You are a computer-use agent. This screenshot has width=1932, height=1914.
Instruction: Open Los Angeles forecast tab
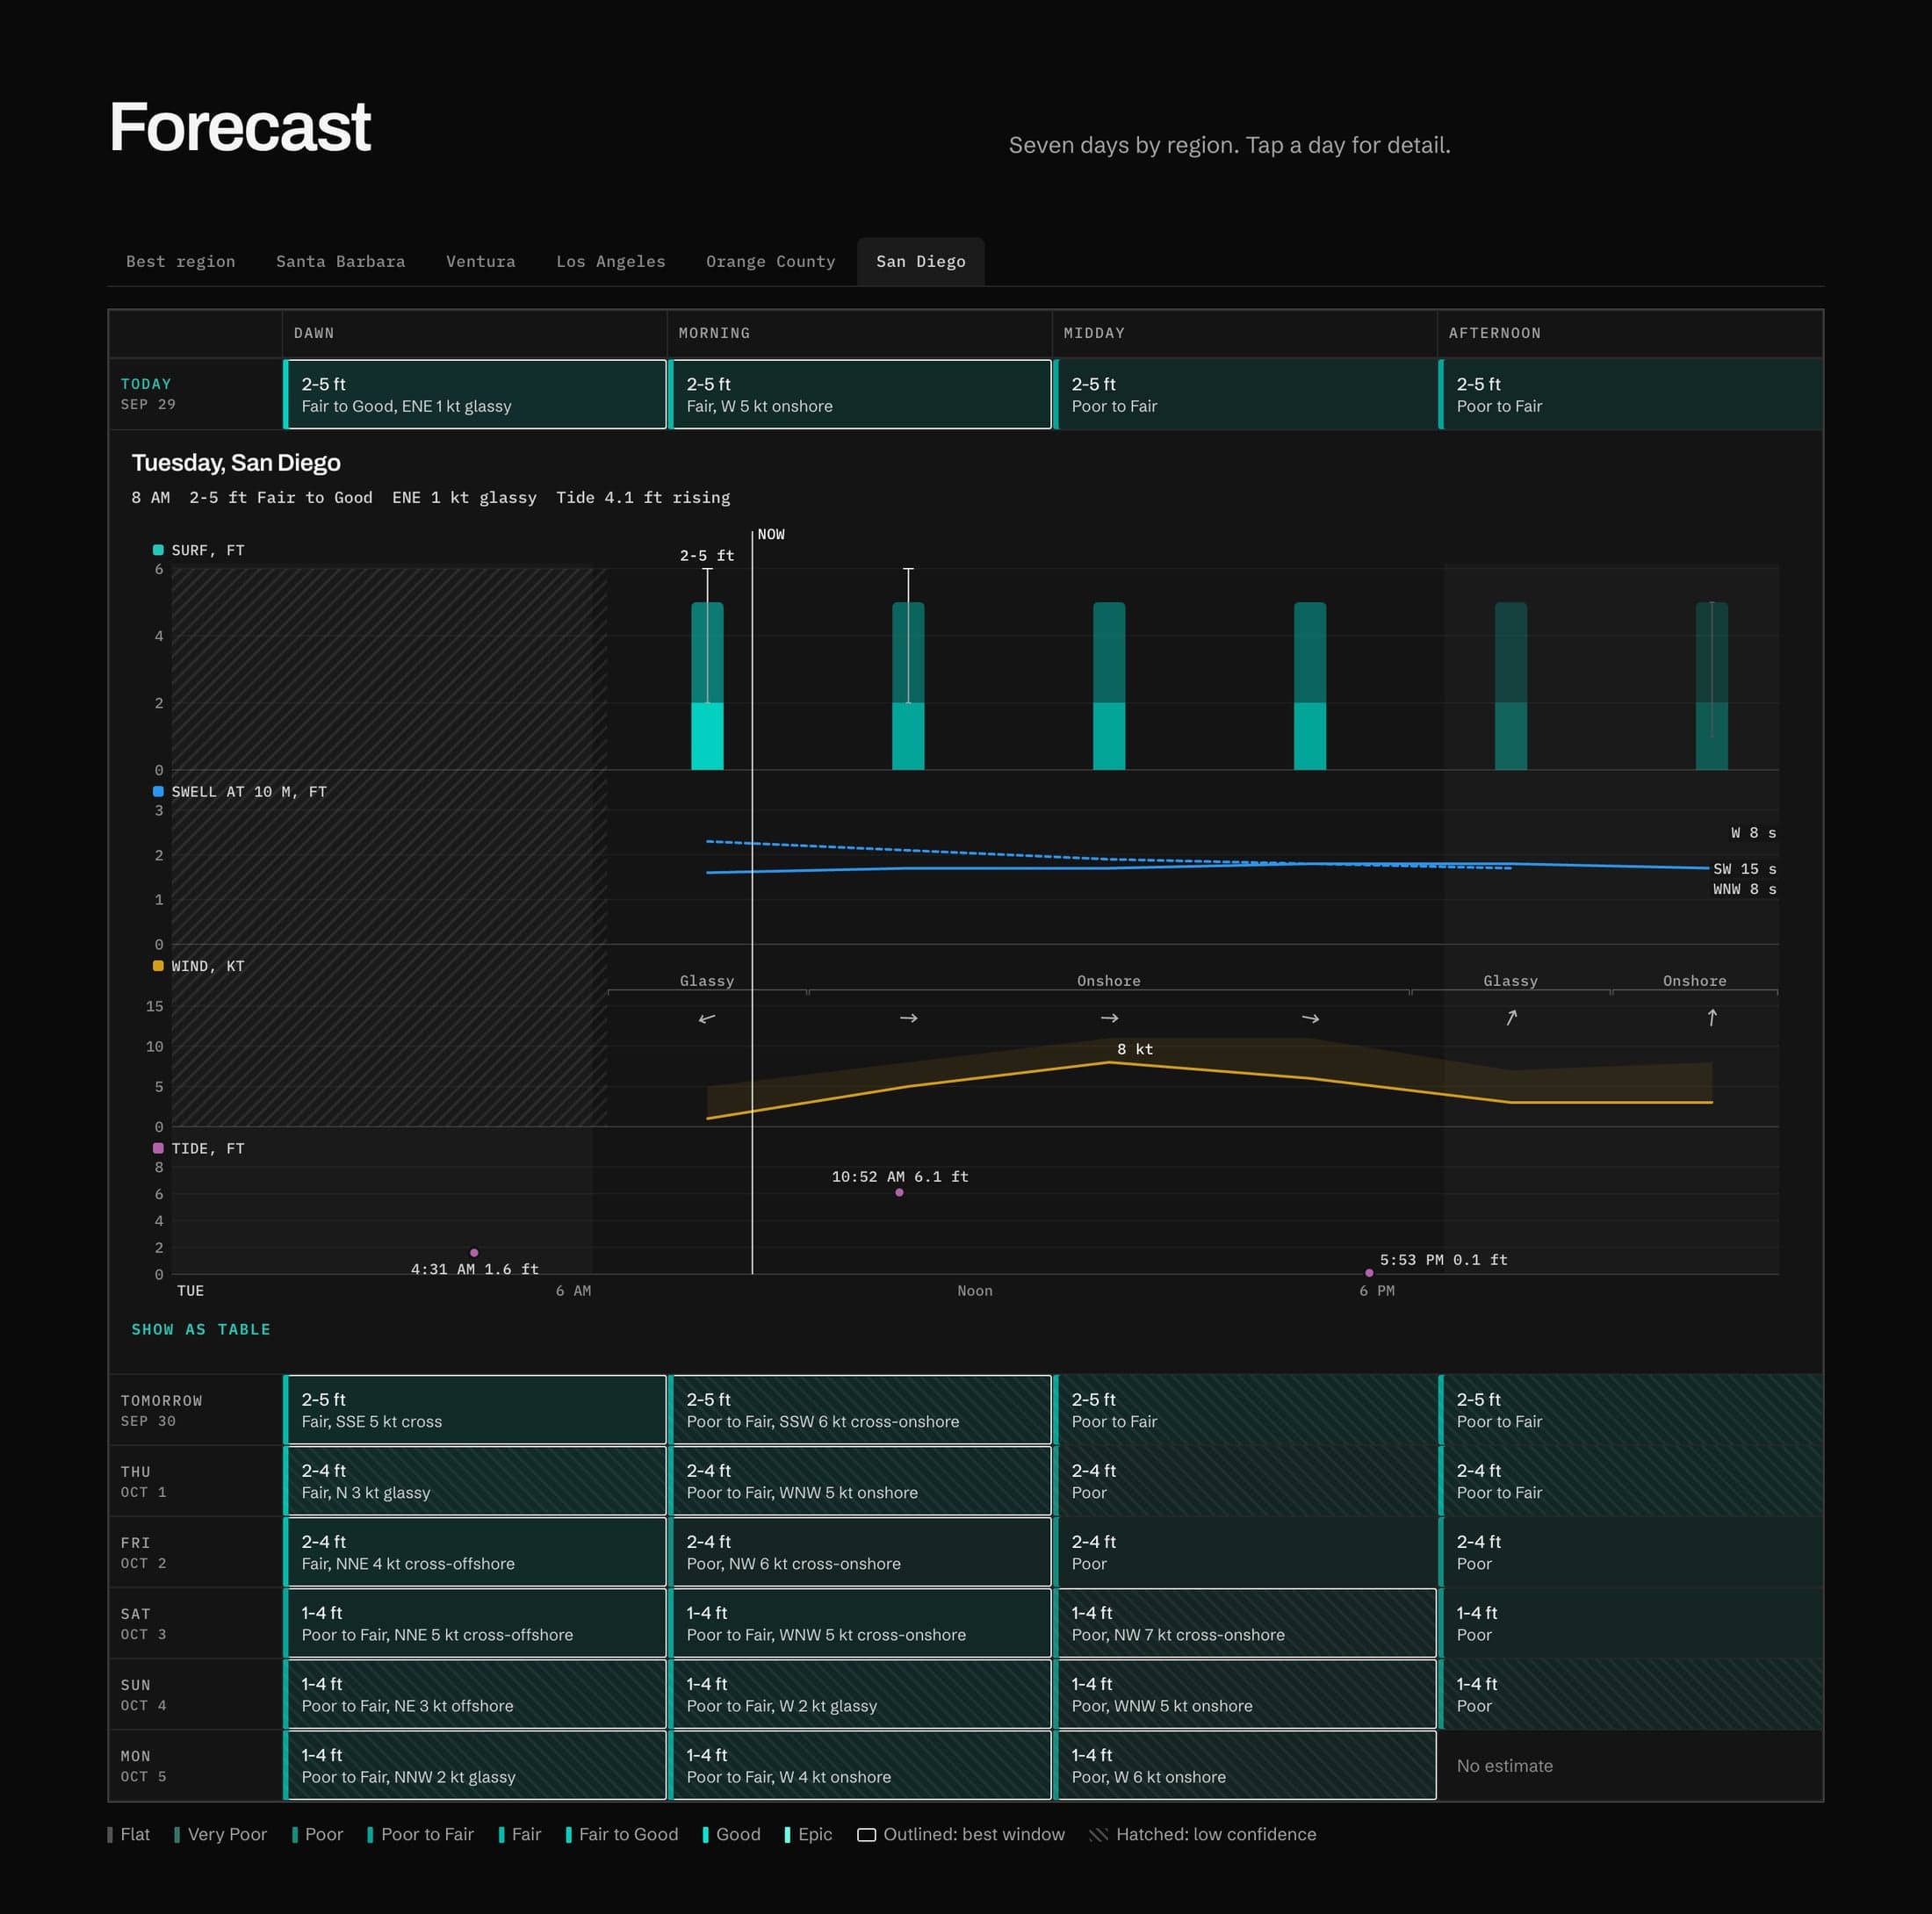611,261
